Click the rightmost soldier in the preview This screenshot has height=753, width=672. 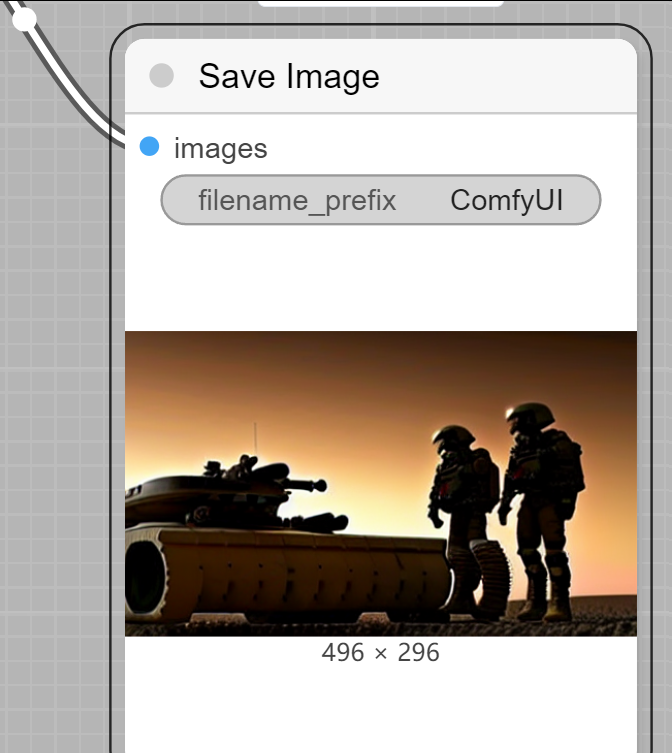542,509
